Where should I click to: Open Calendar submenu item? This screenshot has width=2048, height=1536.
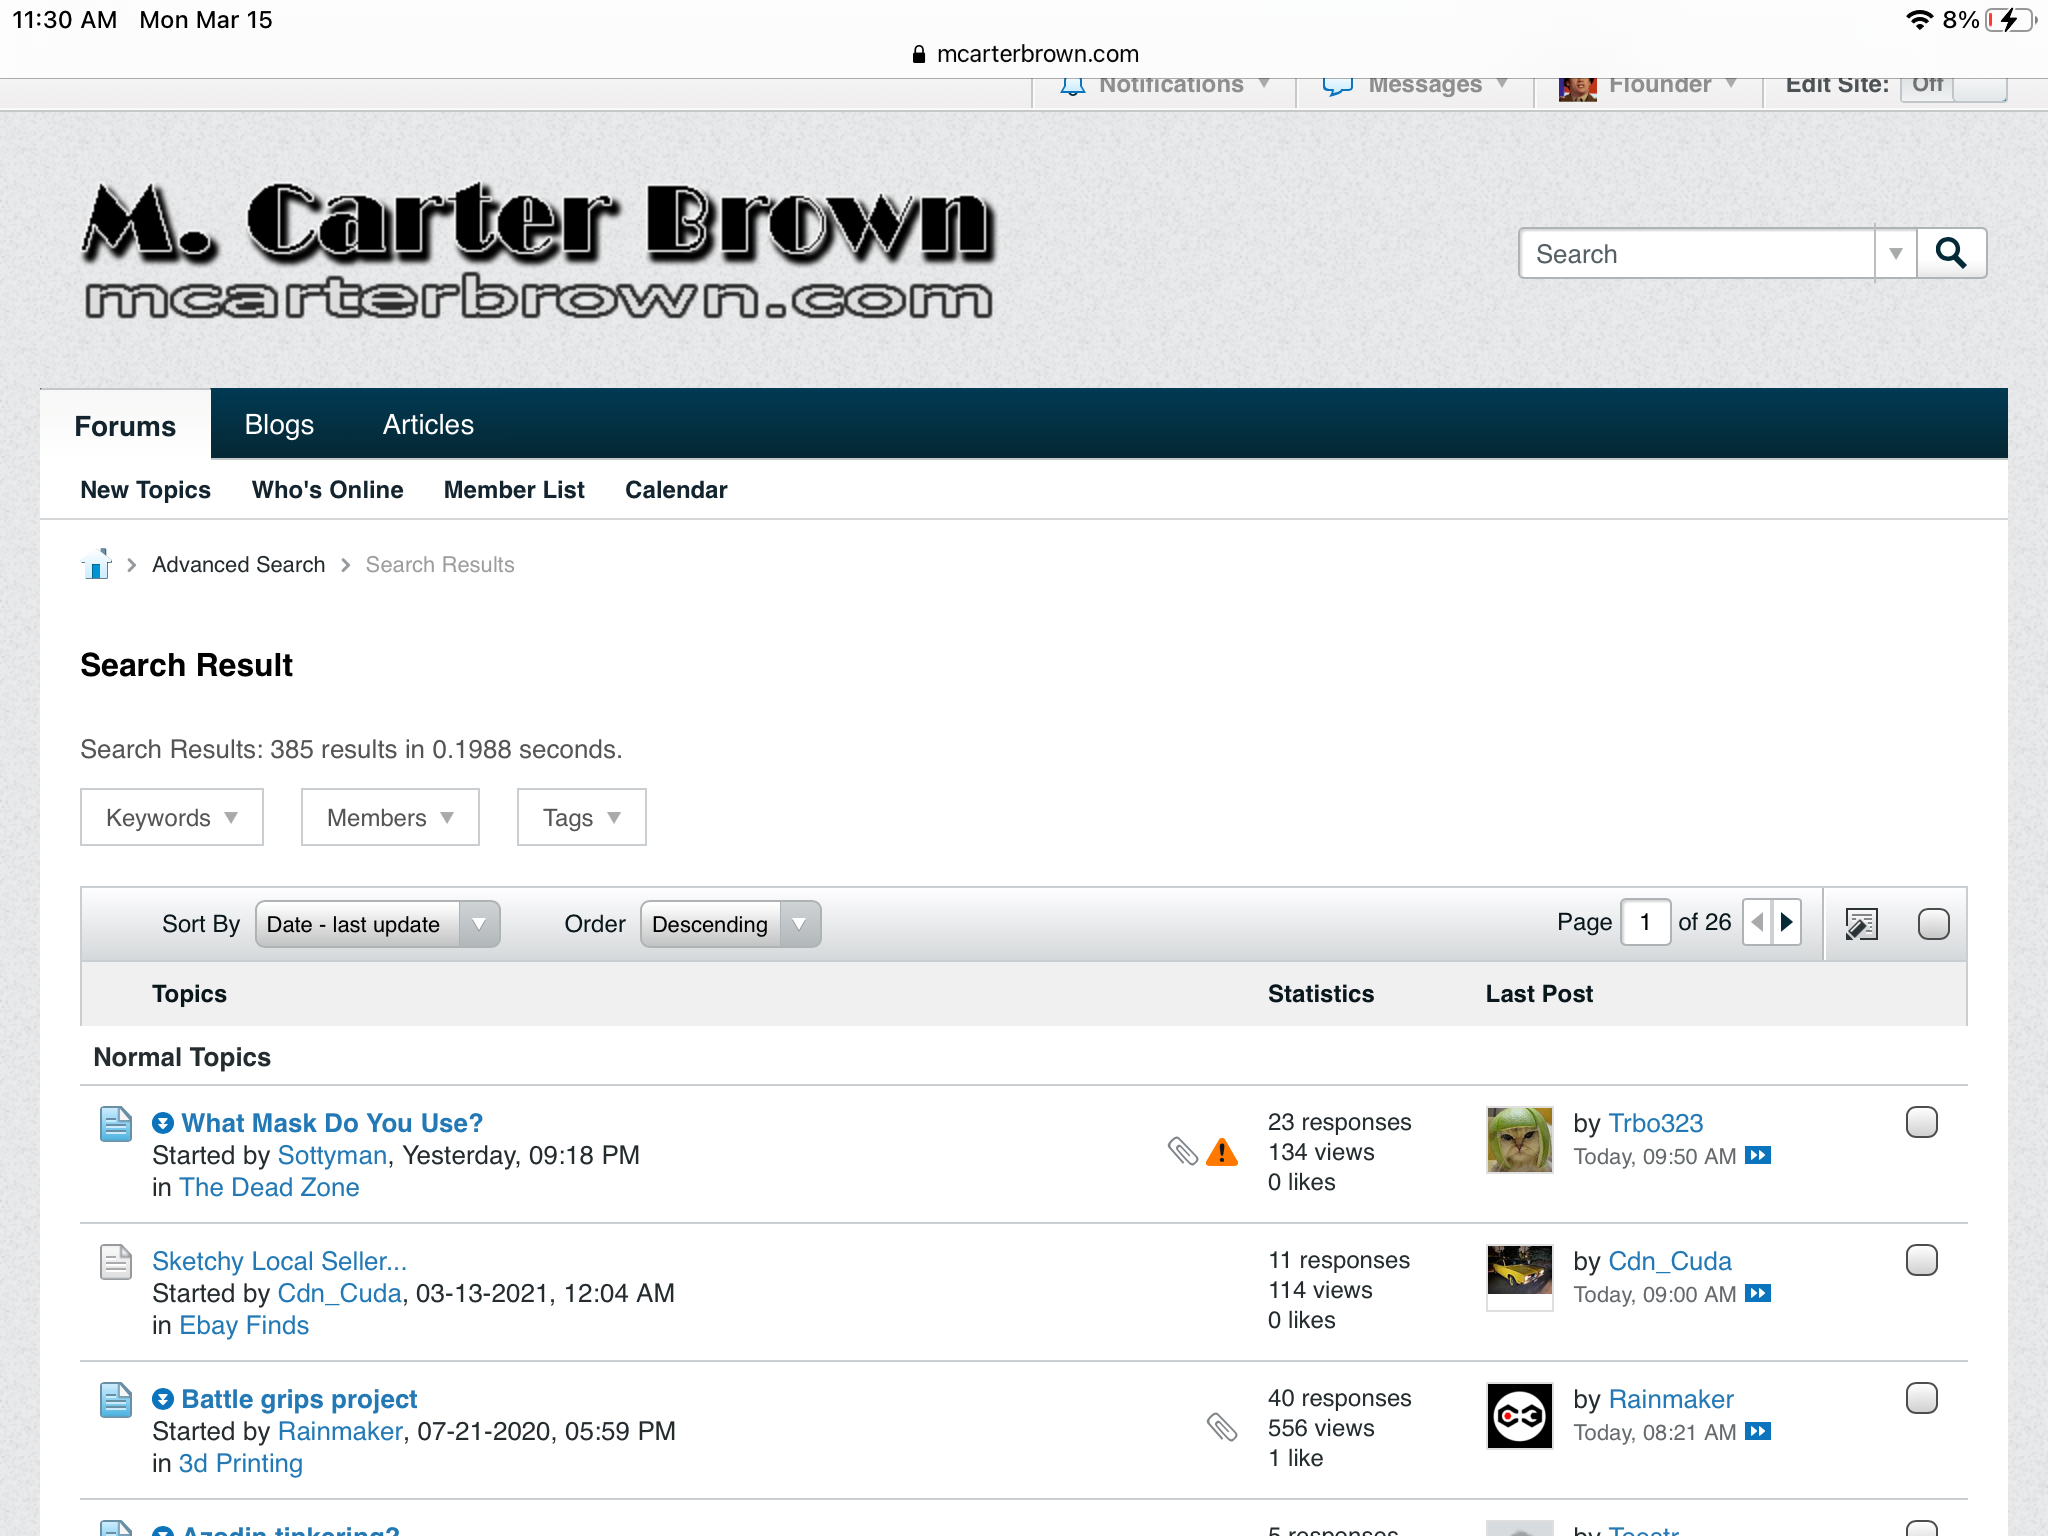click(676, 490)
